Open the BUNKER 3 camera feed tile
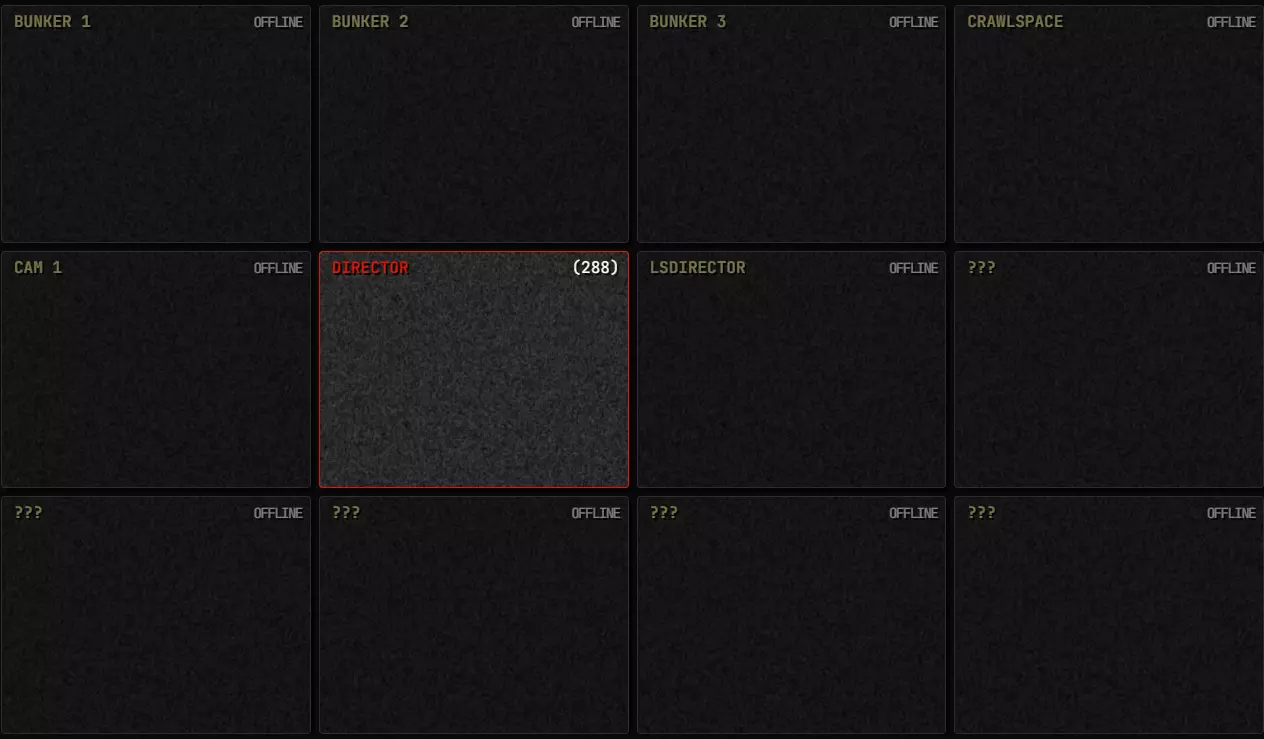Screen dimensions: 1264x739 pos(791,124)
